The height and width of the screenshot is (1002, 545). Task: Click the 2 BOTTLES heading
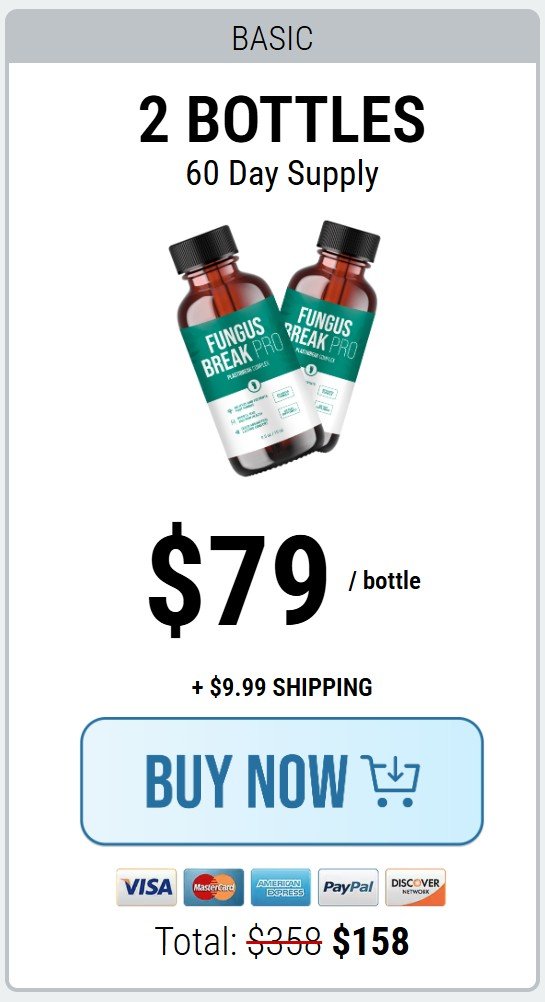point(282,119)
